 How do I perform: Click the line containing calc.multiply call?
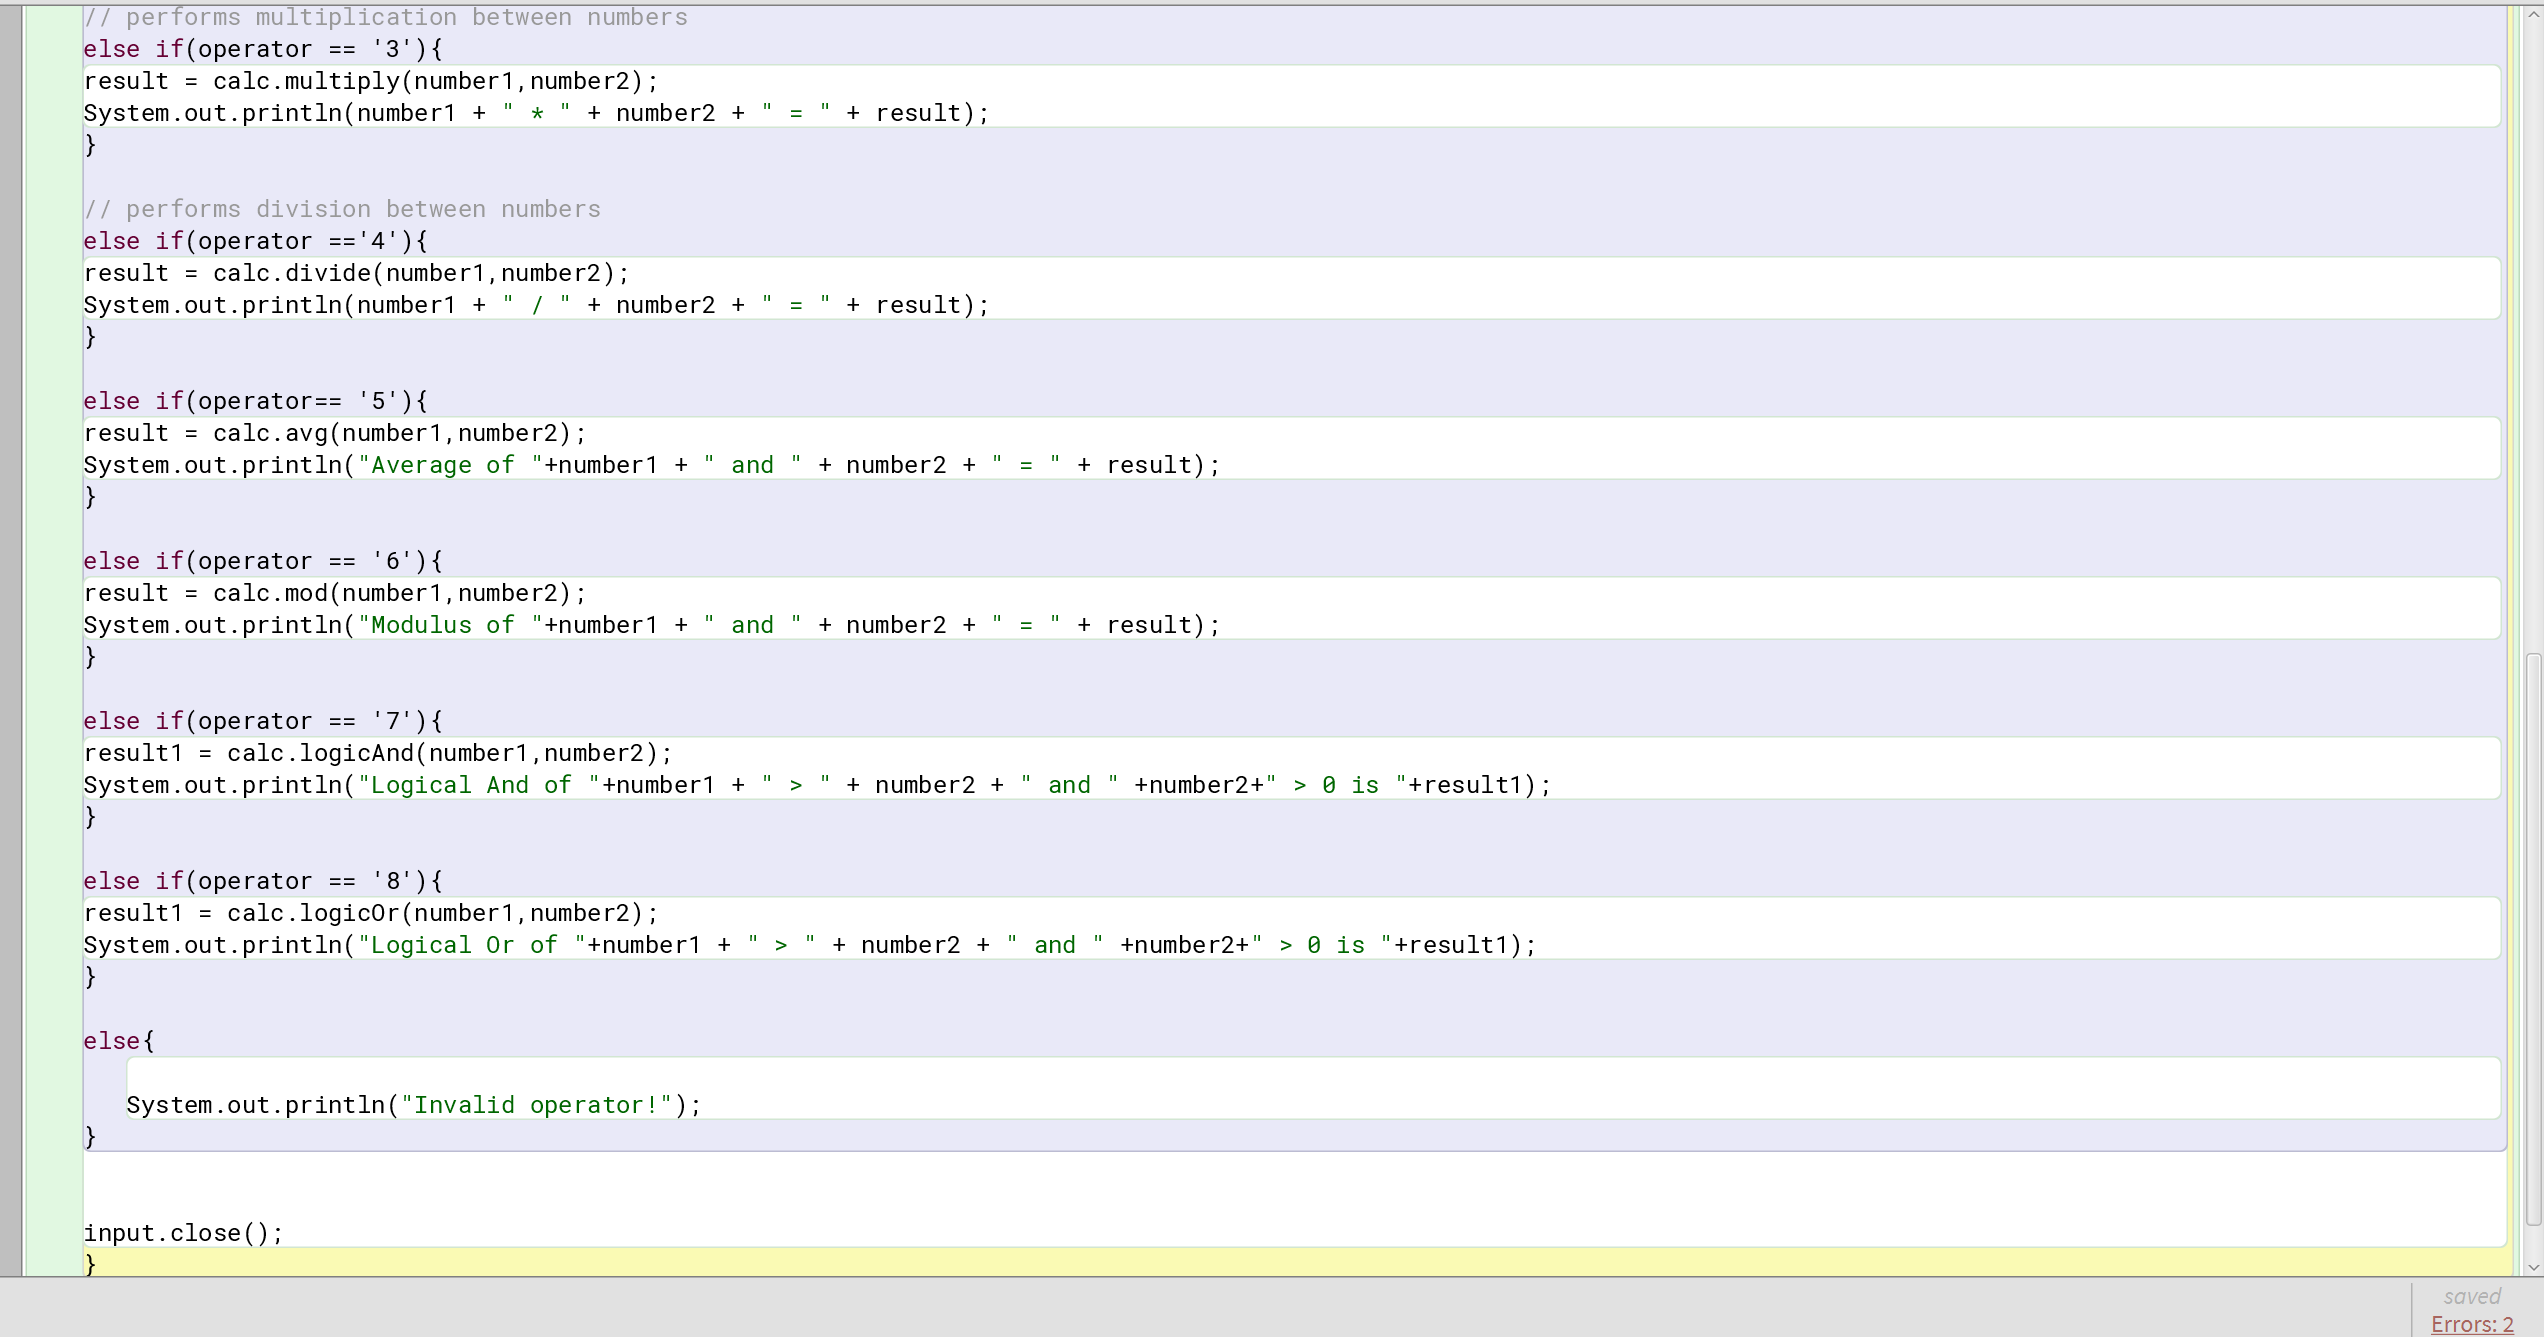pos(370,80)
